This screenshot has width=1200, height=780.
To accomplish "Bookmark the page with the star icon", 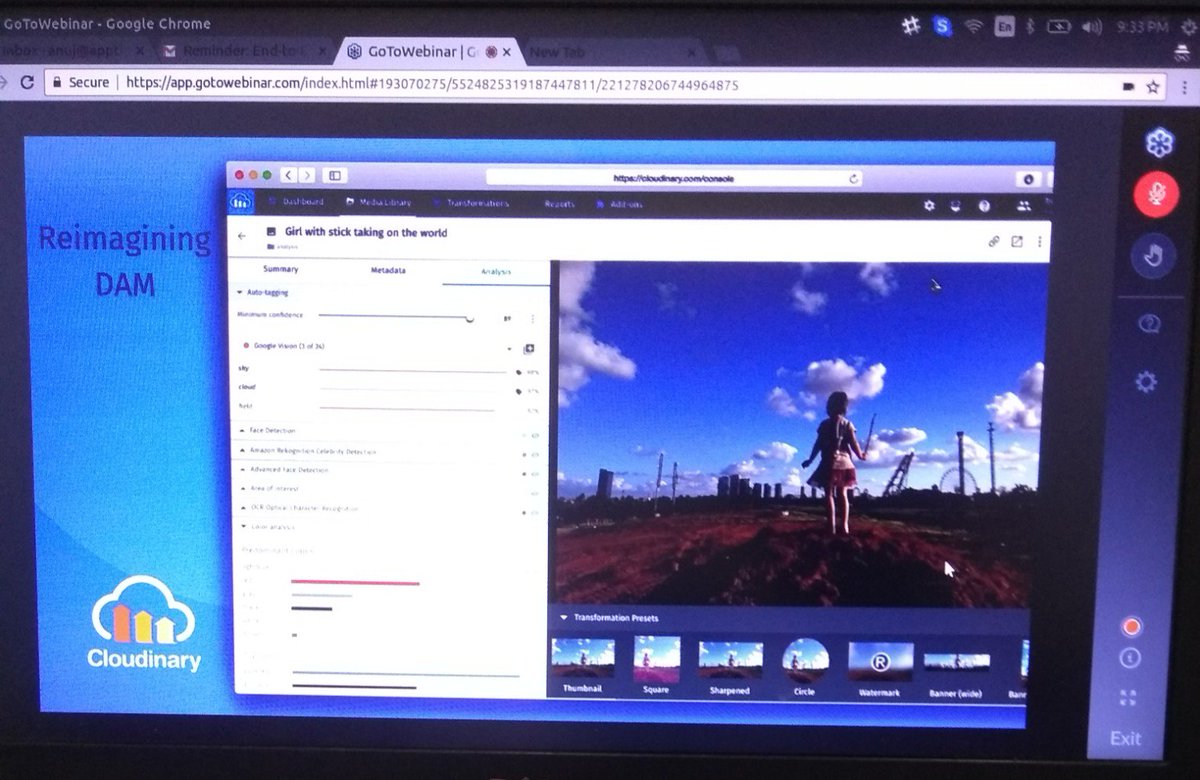I will [x=1154, y=87].
